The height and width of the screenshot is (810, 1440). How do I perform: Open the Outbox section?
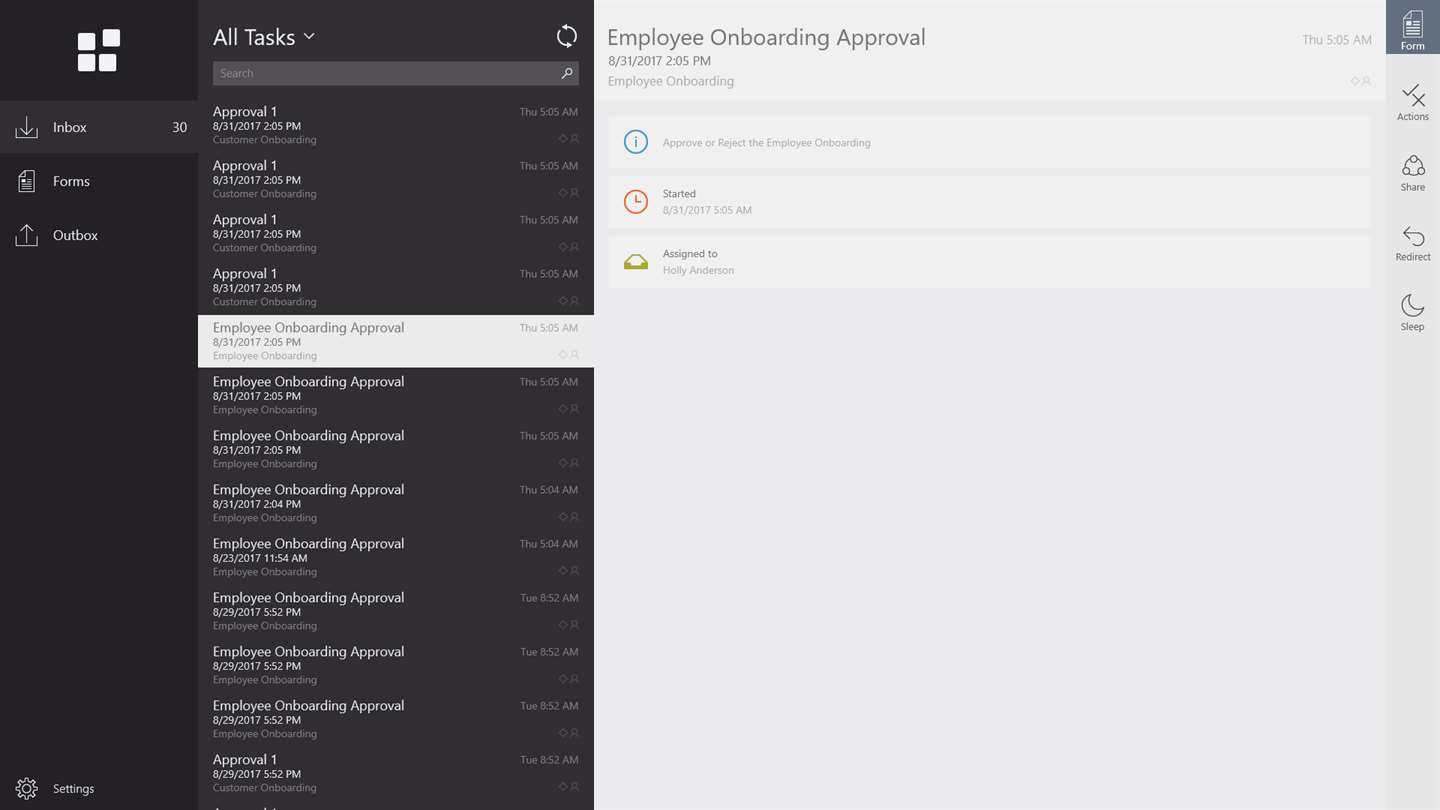(99, 235)
